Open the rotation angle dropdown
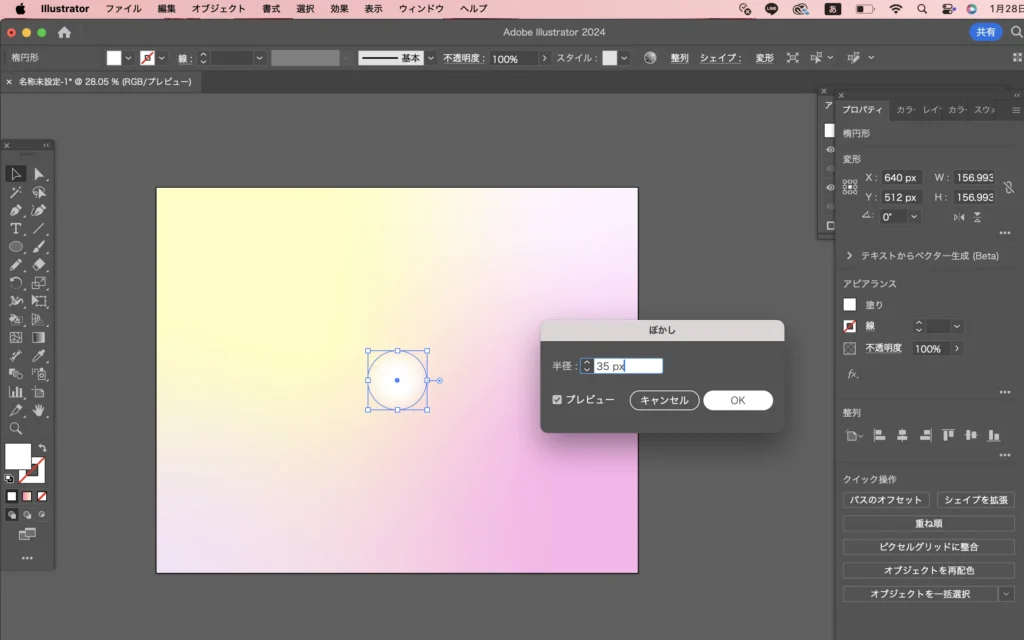Viewport: 1024px width, 640px height. click(914, 217)
